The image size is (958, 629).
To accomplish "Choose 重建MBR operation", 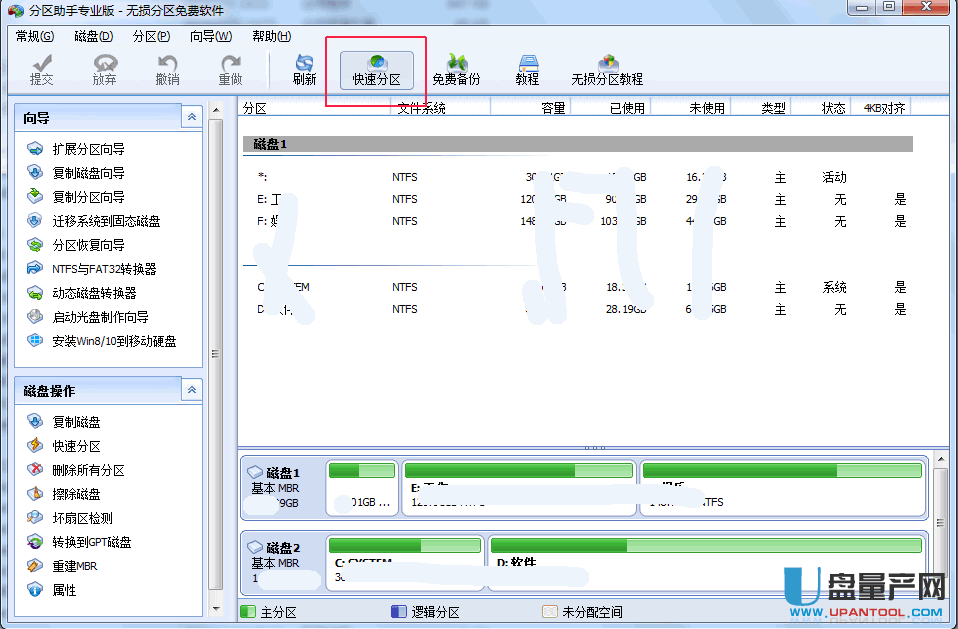I will [62, 566].
